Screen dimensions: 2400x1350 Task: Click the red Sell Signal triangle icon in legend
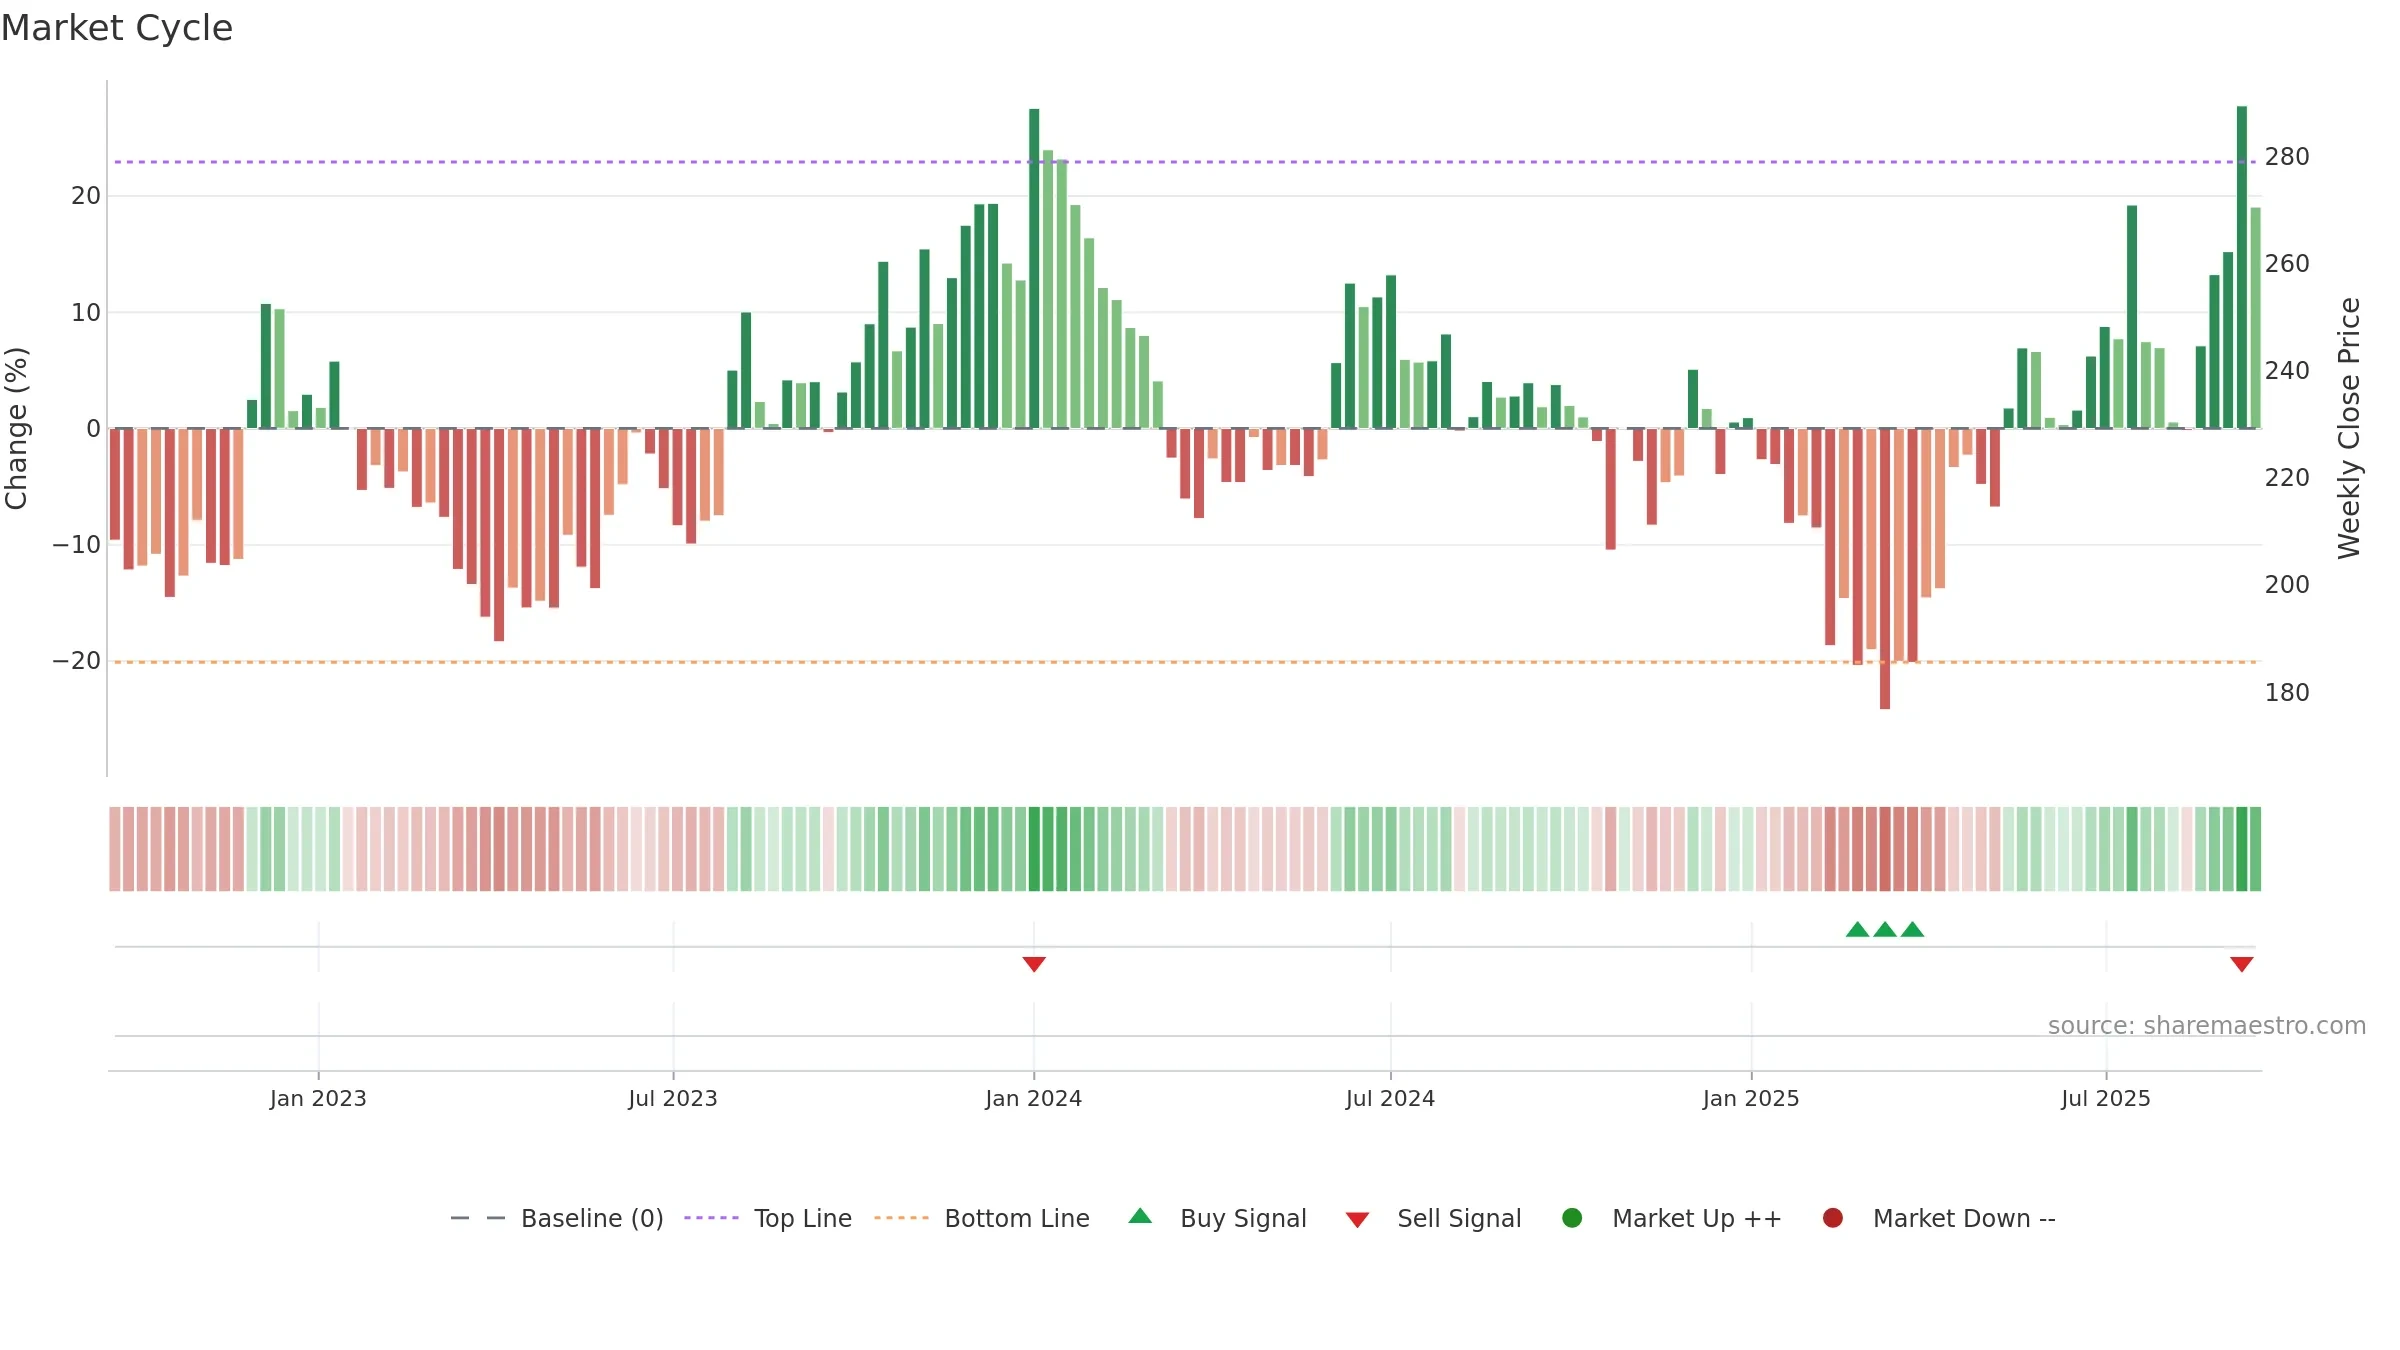coord(1357,1220)
